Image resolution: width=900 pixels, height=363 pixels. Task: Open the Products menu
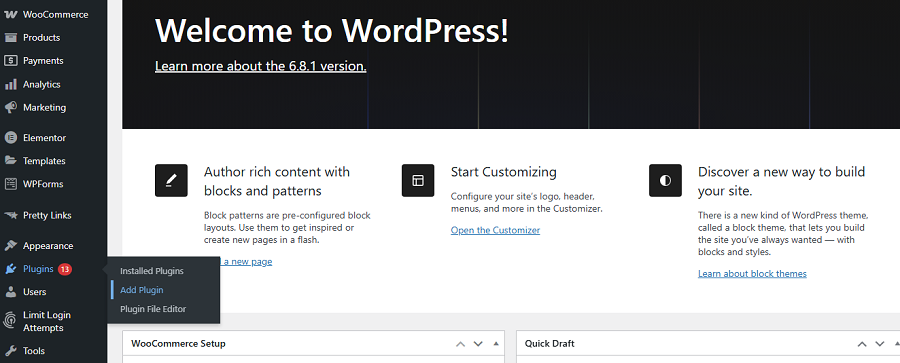point(41,37)
